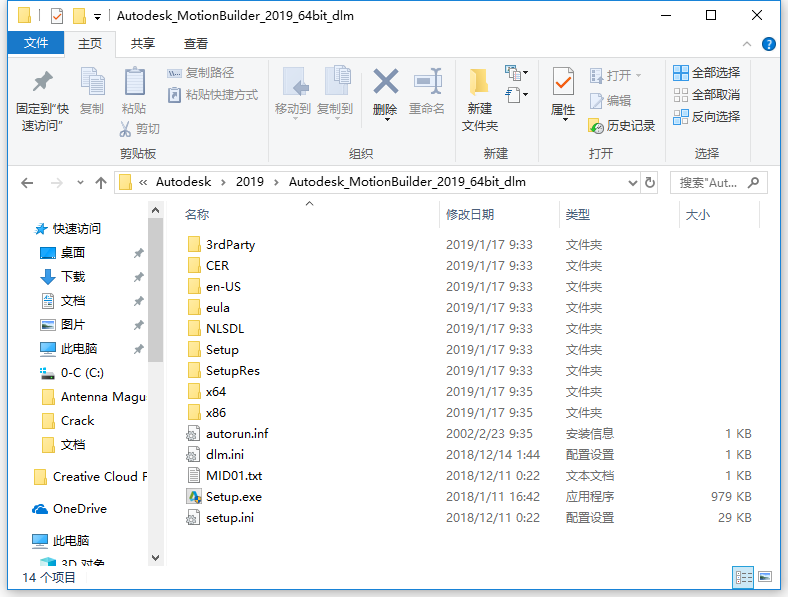
Task: Select Creative Cloud Files in navigation
Action: click(90, 477)
